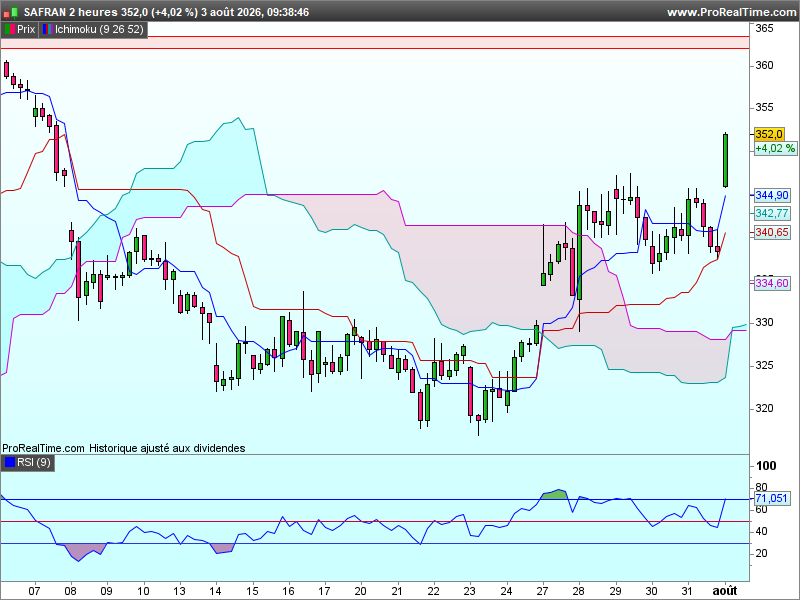Click the RSI blue color square
Screen dimensions: 800x600
pos(10,463)
